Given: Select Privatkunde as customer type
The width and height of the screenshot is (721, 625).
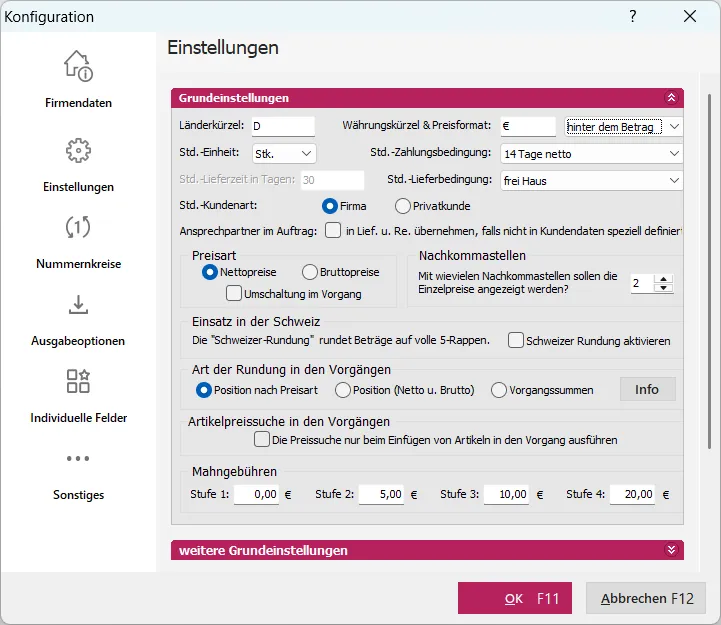Looking at the screenshot, I should 403,206.
